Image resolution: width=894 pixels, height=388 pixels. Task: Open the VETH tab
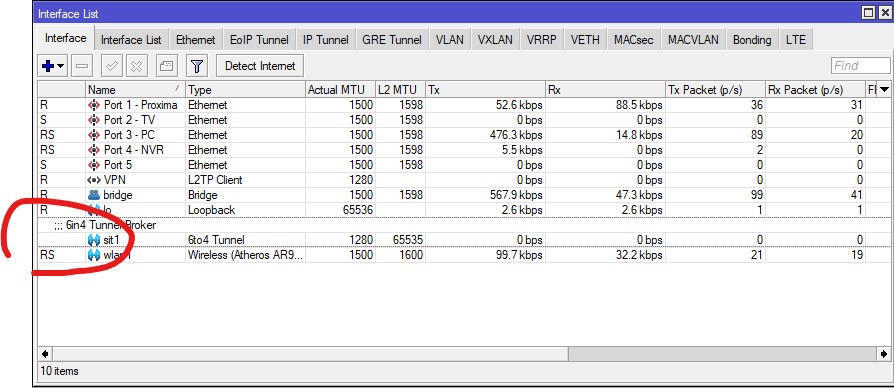tap(585, 40)
